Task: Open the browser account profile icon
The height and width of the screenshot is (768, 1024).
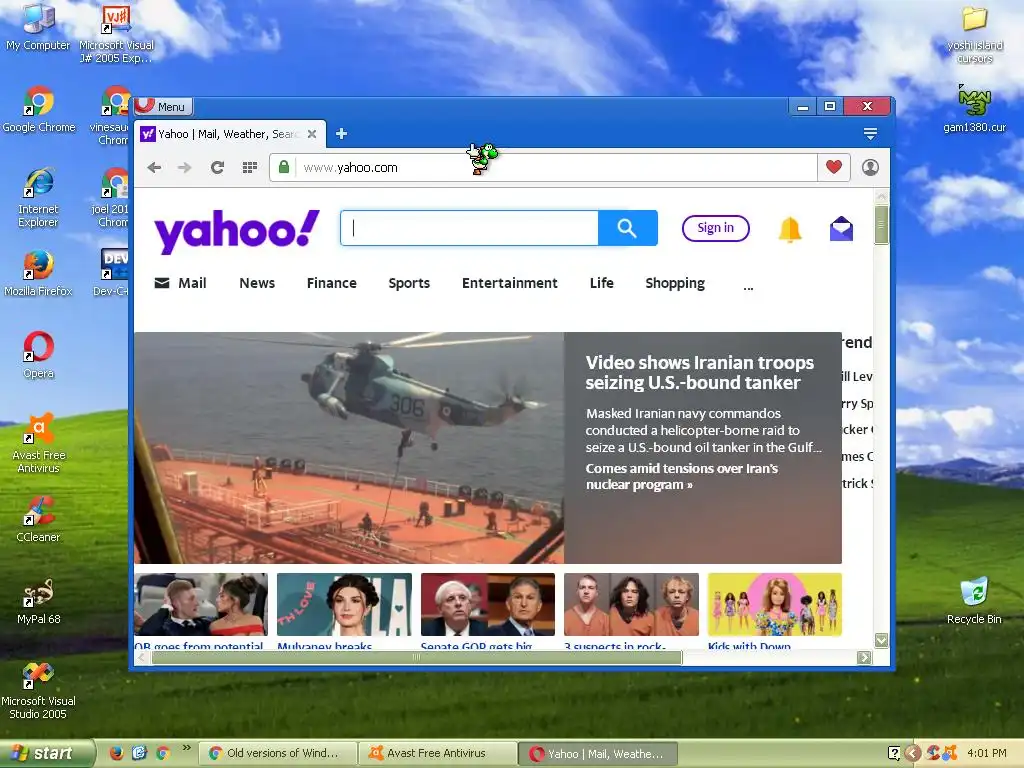Action: (870, 167)
